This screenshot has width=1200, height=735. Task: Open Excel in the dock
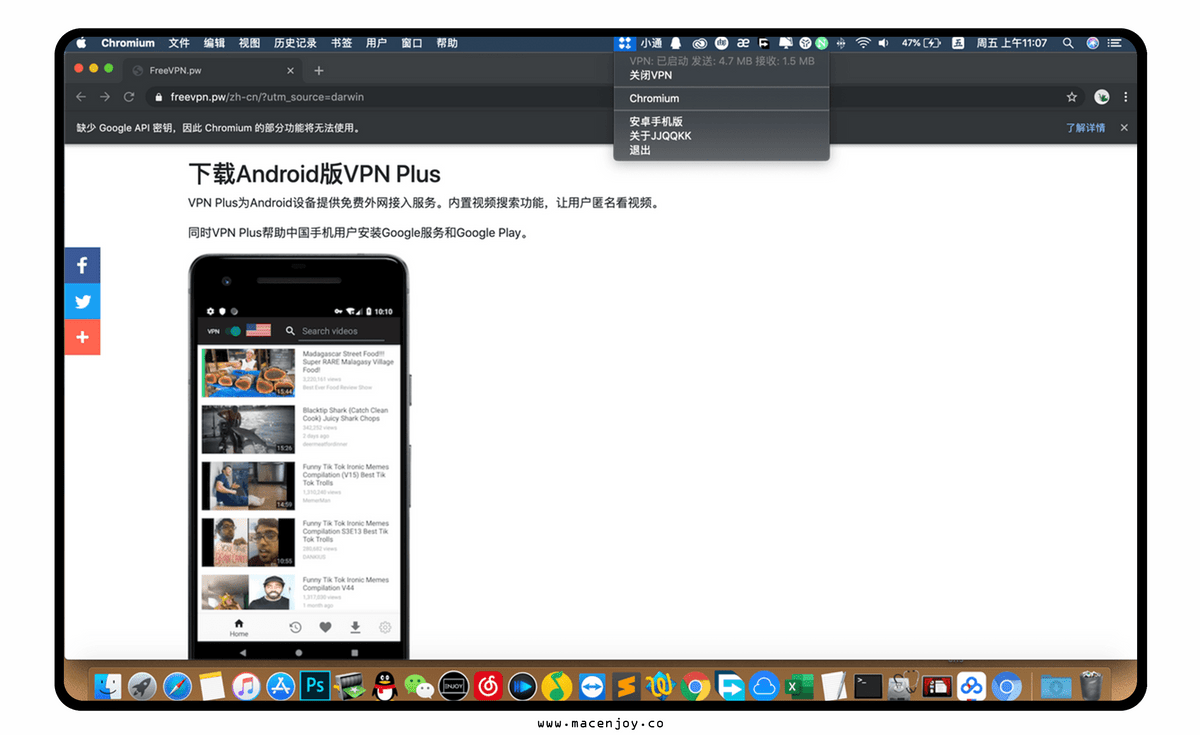coord(799,686)
